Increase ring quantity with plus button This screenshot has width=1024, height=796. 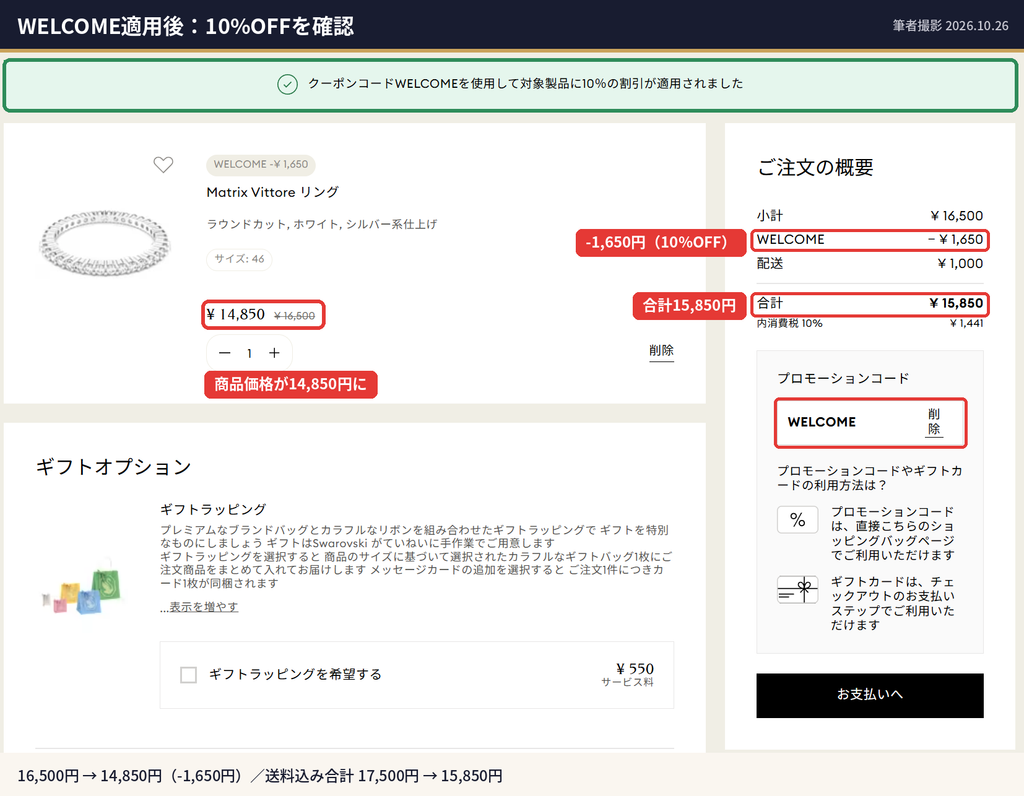click(274, 353)
